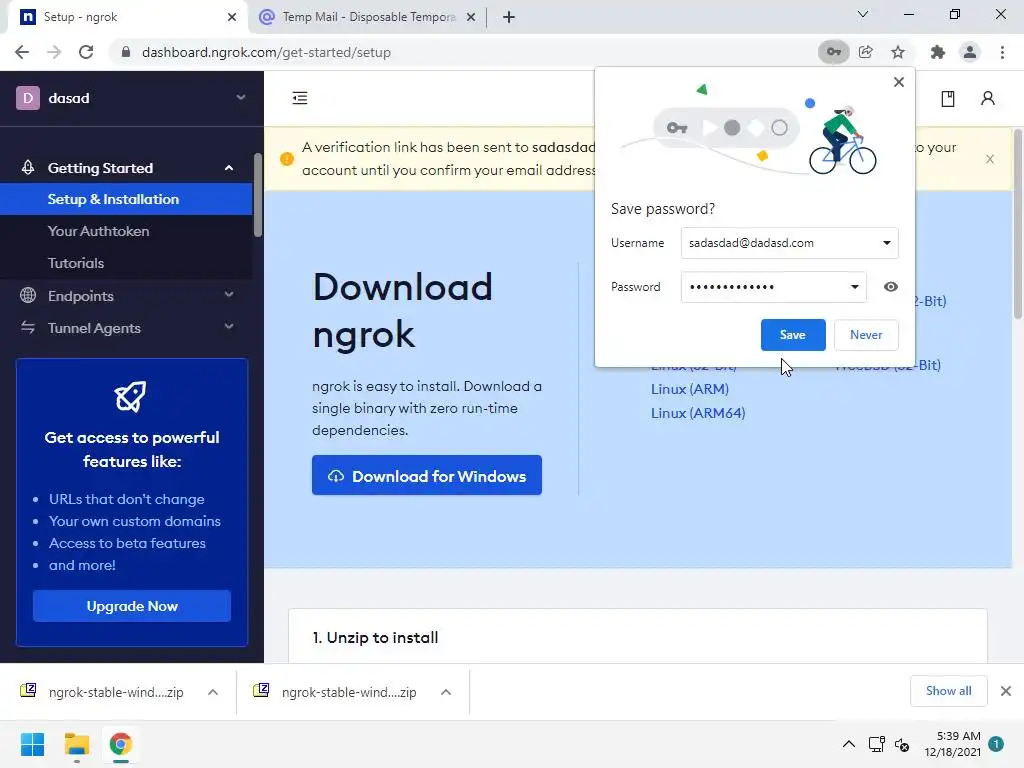
Task: Open the Tutorials page
Action: pos(76,263)
